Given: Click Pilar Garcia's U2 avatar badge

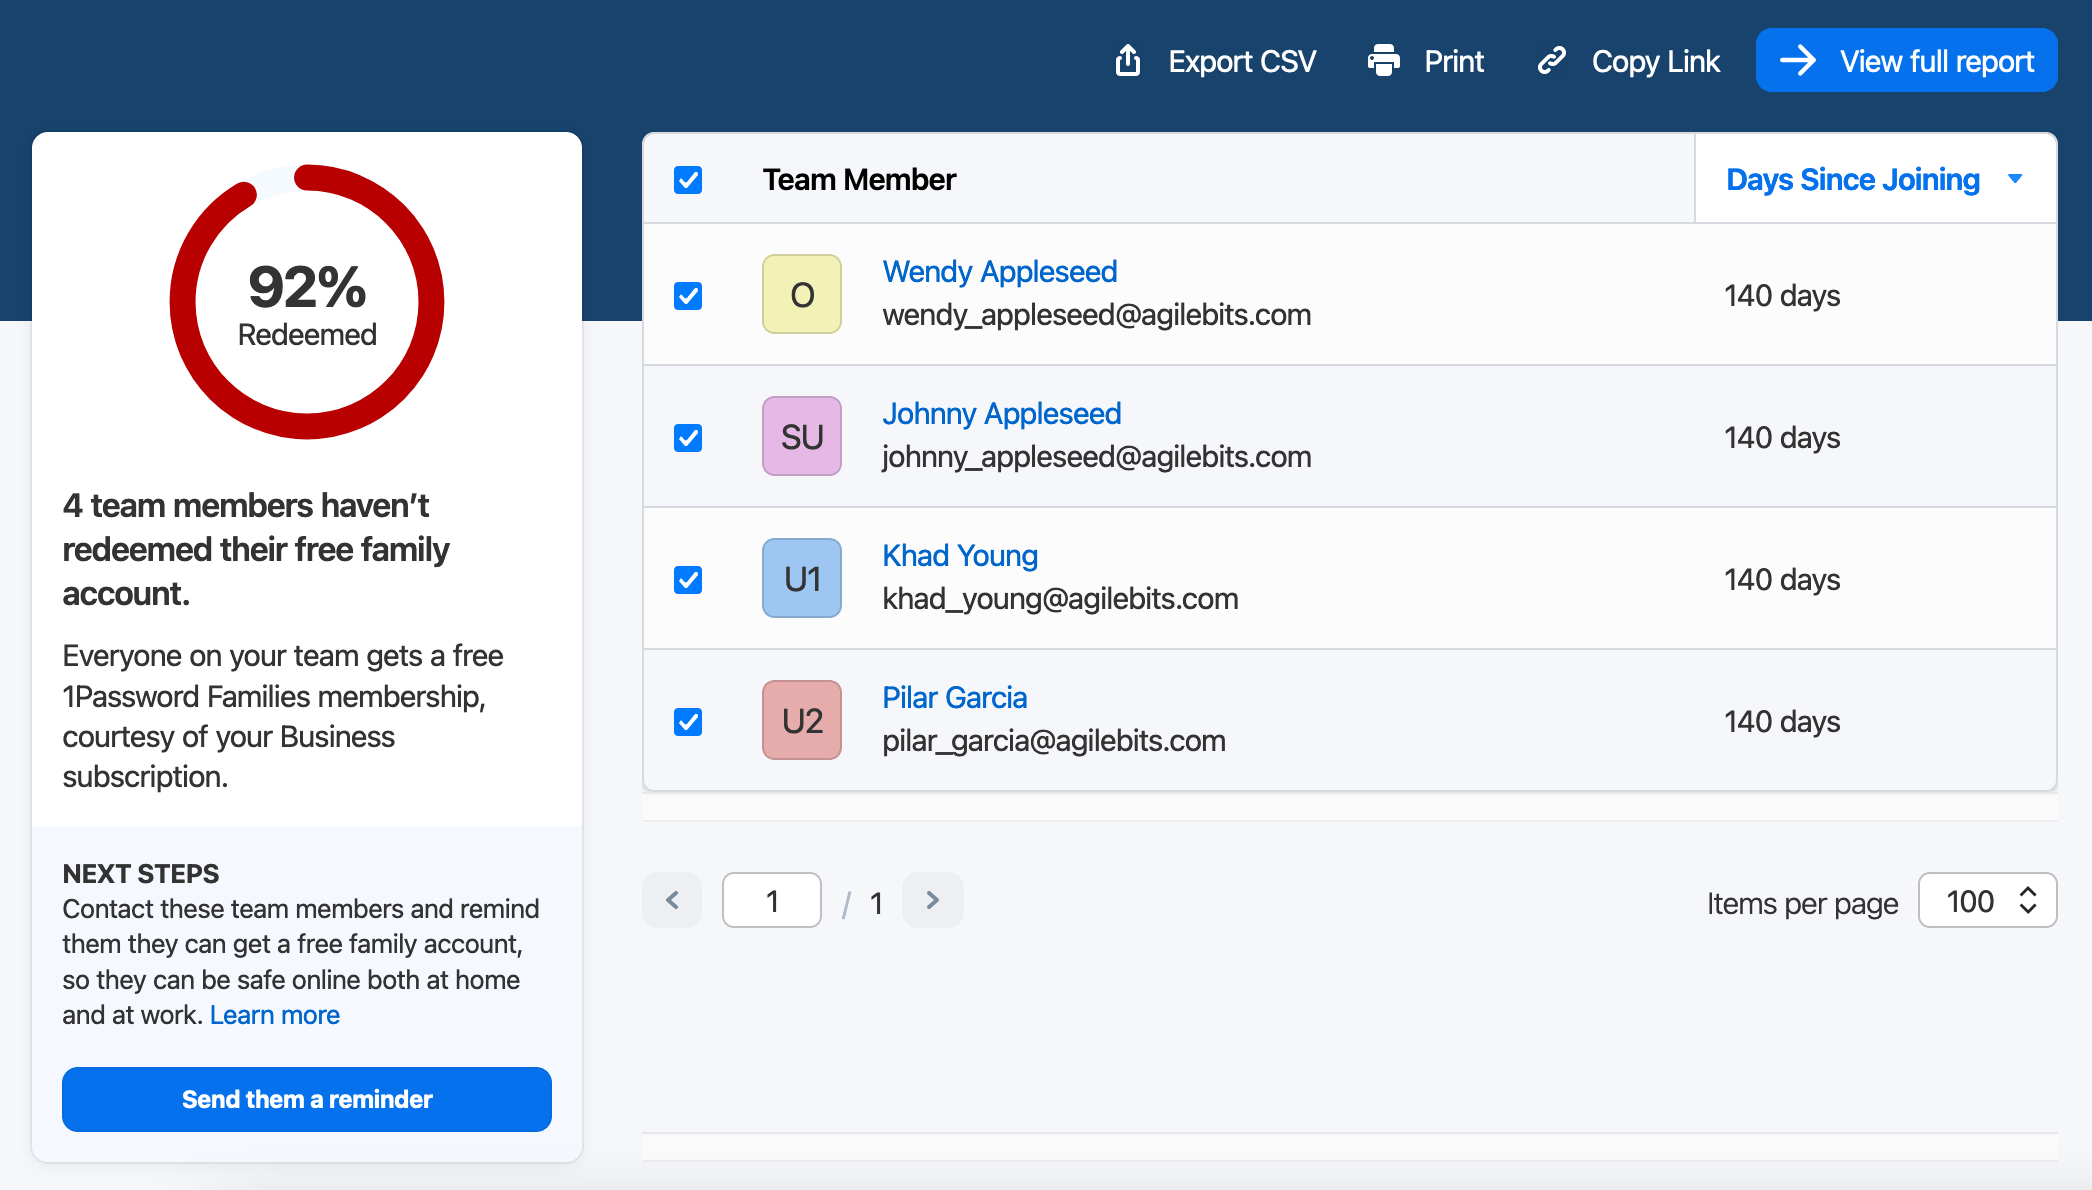Looking at the screenshot, I should (801, 720).
